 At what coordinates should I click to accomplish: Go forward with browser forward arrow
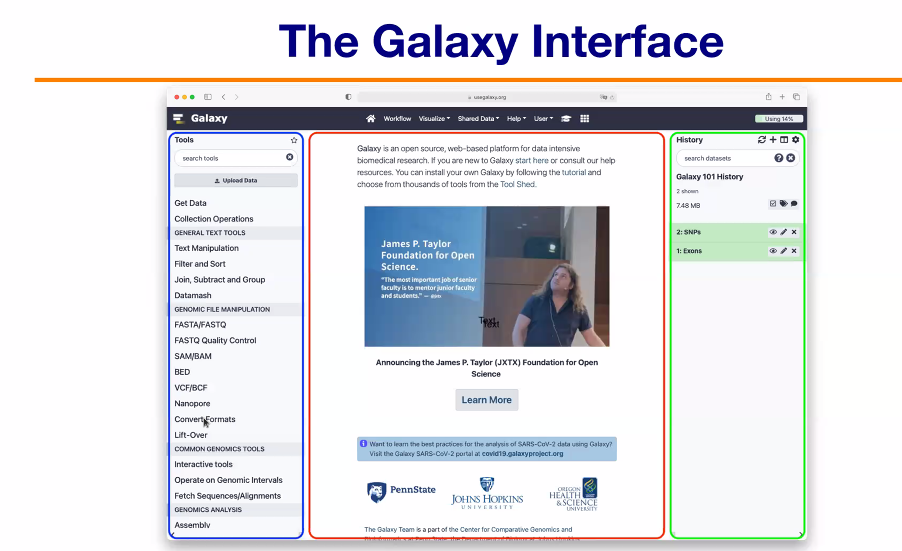point(236,97)
